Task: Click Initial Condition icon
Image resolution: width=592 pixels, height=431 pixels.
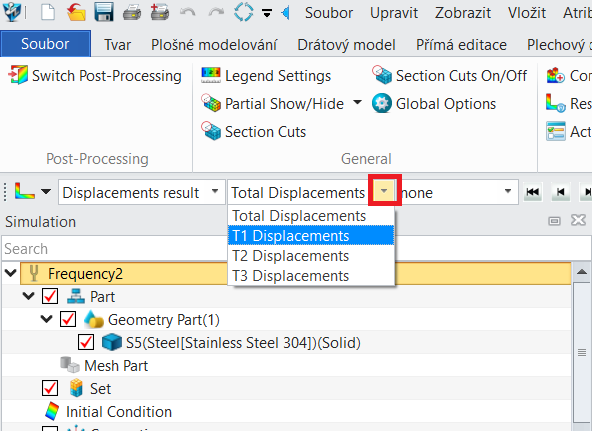Action: [x=52, y=411]
